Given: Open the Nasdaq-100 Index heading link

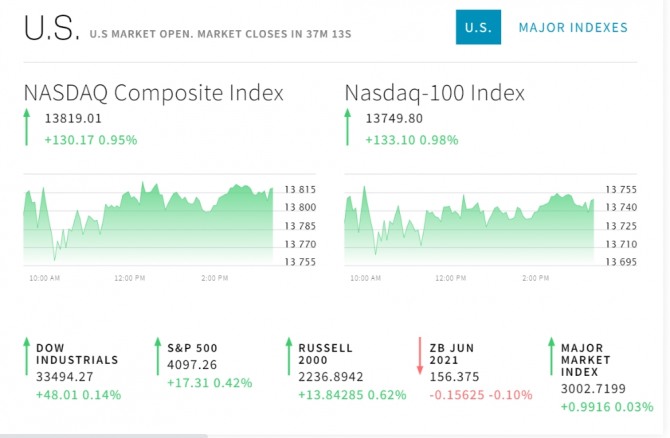Looking at the screenshot, I should coord(435,93).
